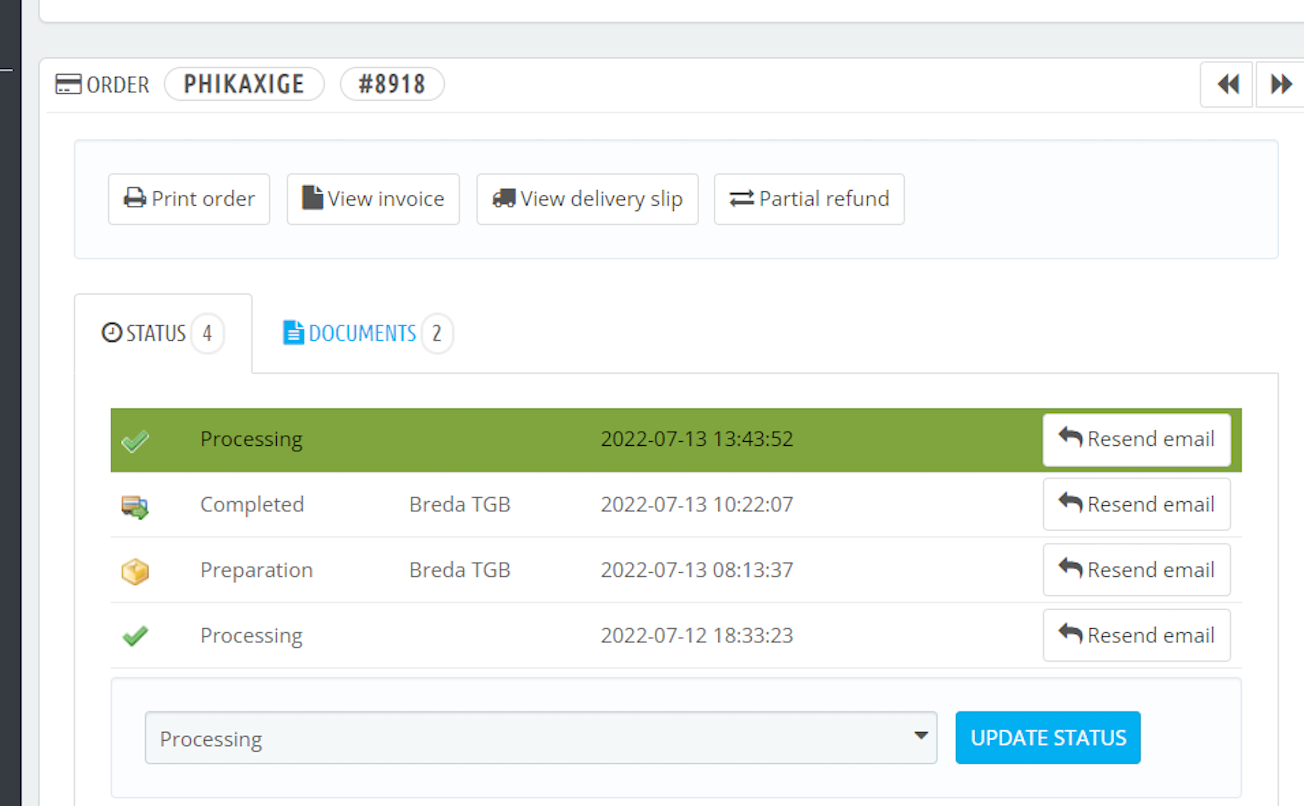The height and width of the screenshot is (806, 1304).
Task: Resend email for 18:33:23 Processing status
Action: 1136,635
